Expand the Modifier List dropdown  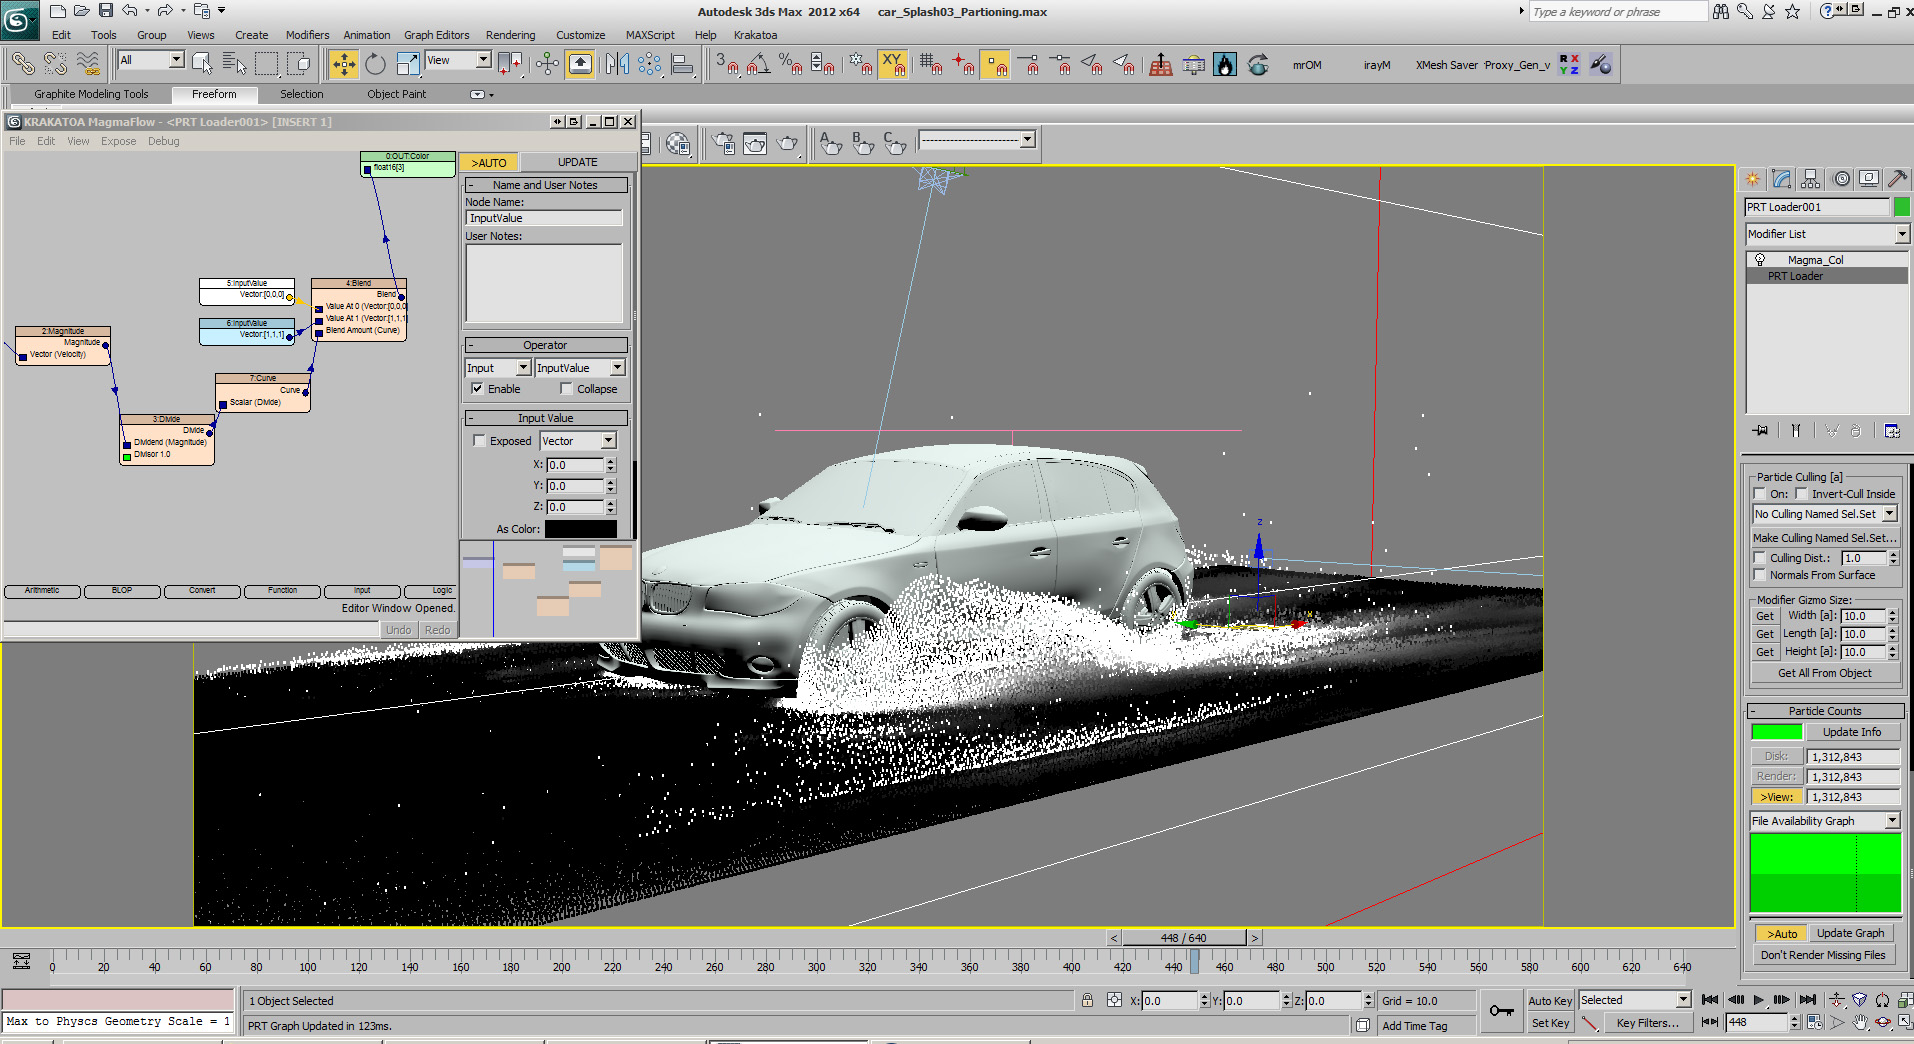click(x=1901, y=234)
